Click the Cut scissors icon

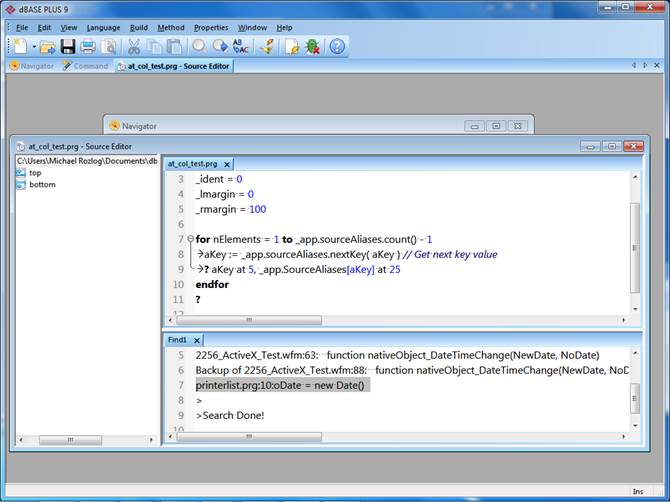pyautogui.click(x=134, y=47)
